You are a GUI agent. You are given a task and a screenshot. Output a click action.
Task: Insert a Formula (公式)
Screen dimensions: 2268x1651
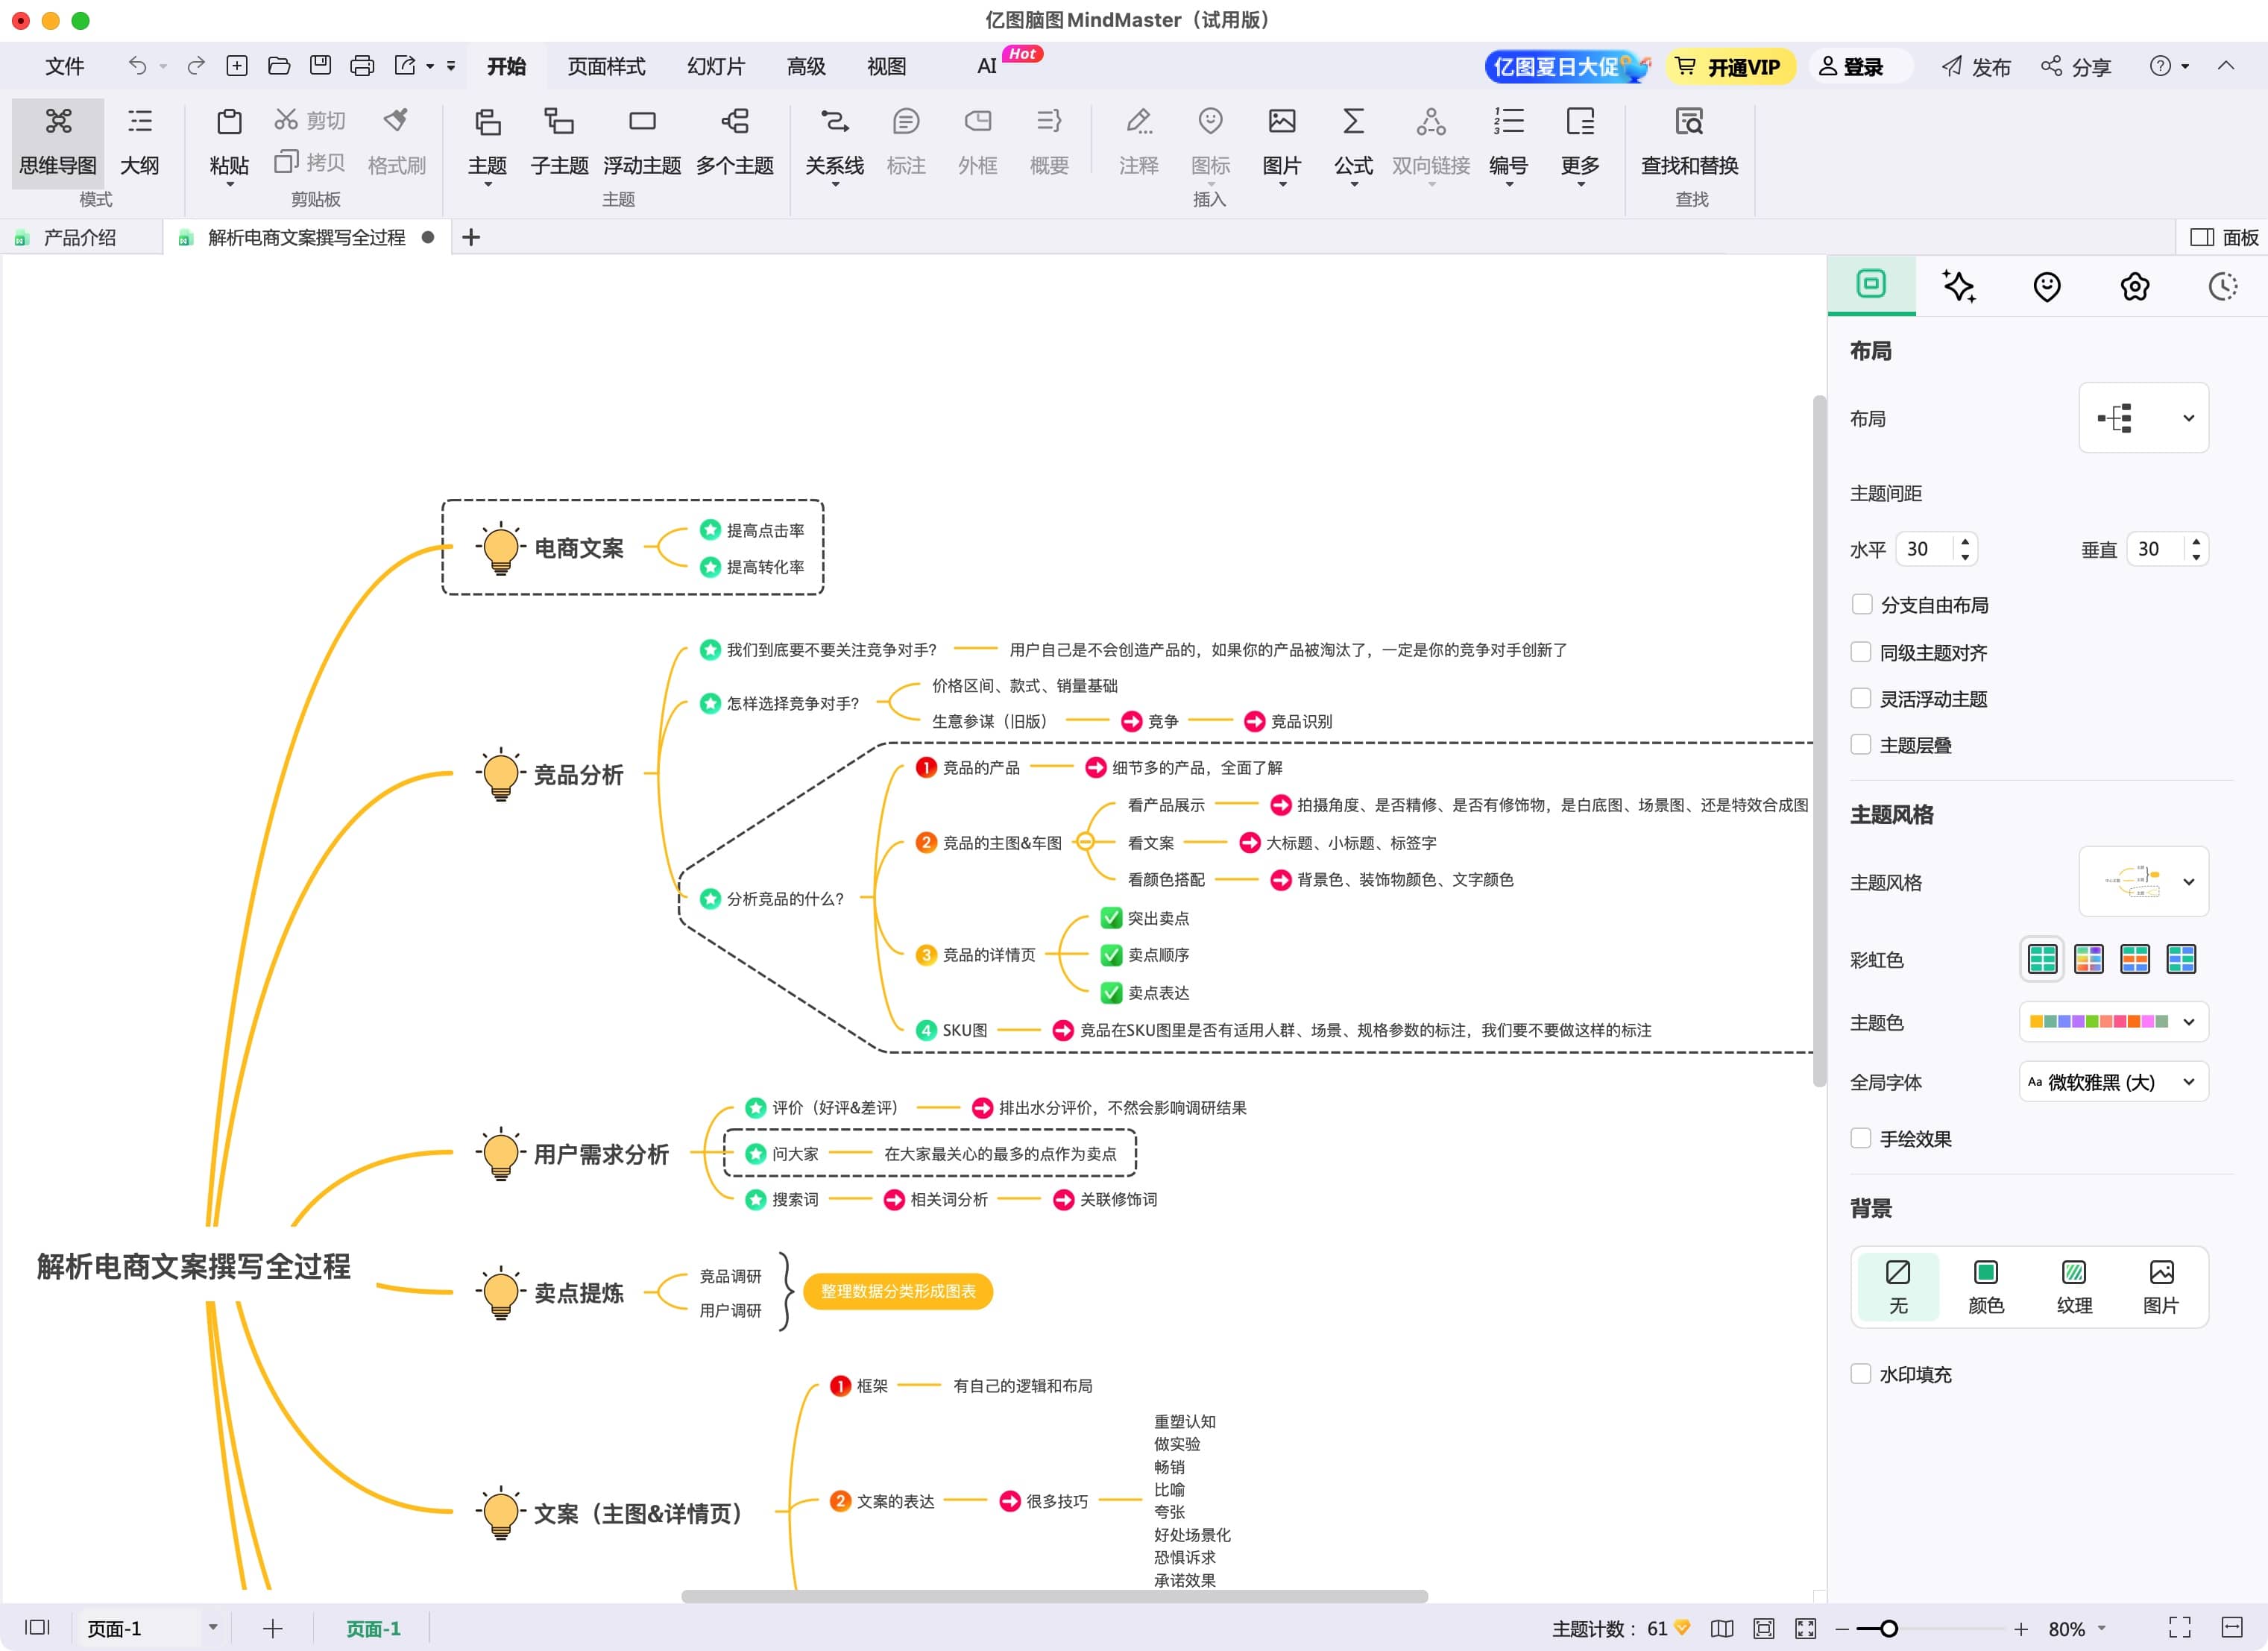[x=1353, y=142]
